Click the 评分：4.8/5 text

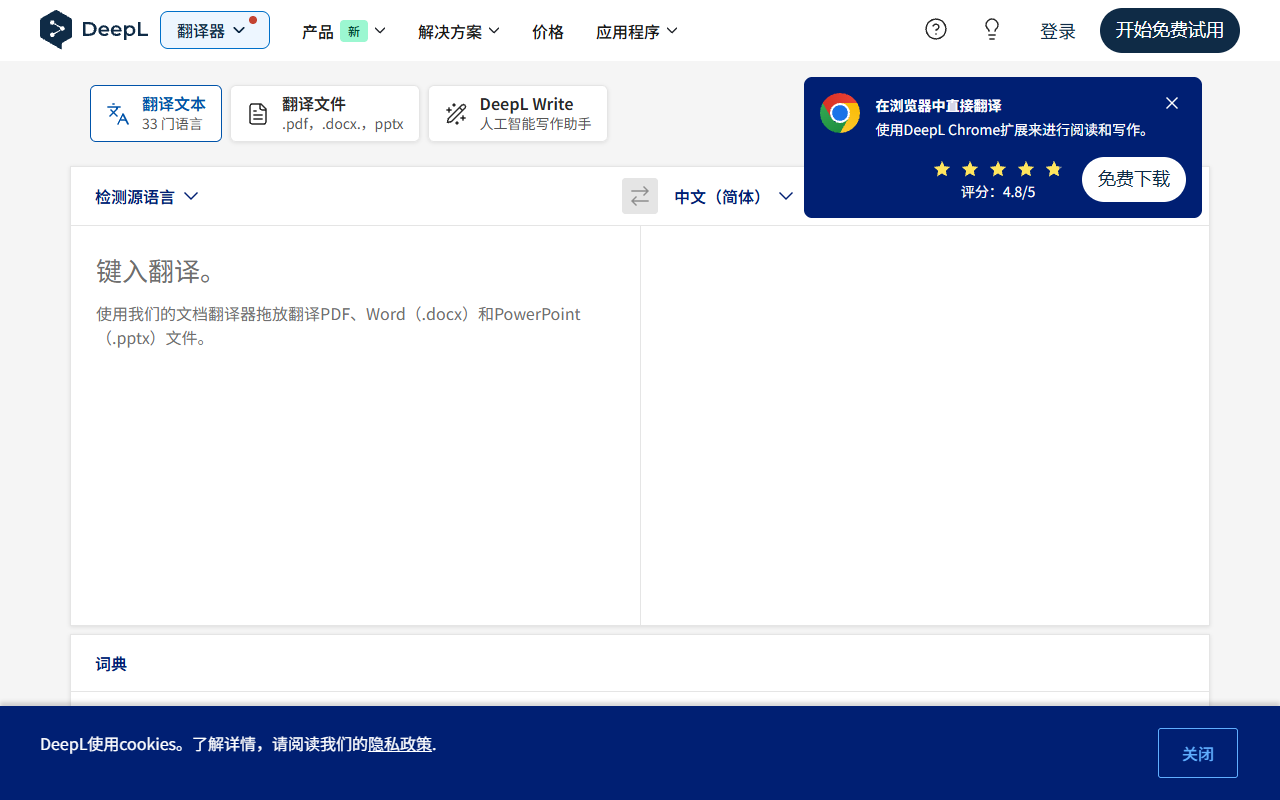click(998, 192)
